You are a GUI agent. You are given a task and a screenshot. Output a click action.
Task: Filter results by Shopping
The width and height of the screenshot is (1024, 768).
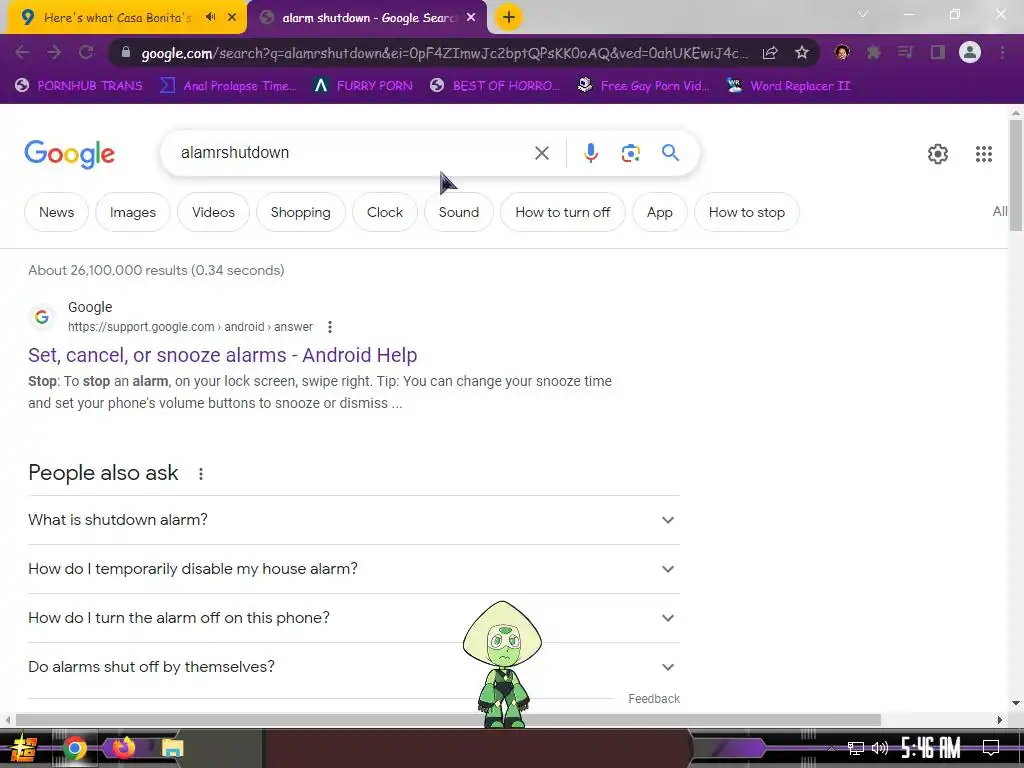click(x=300, y=212)
